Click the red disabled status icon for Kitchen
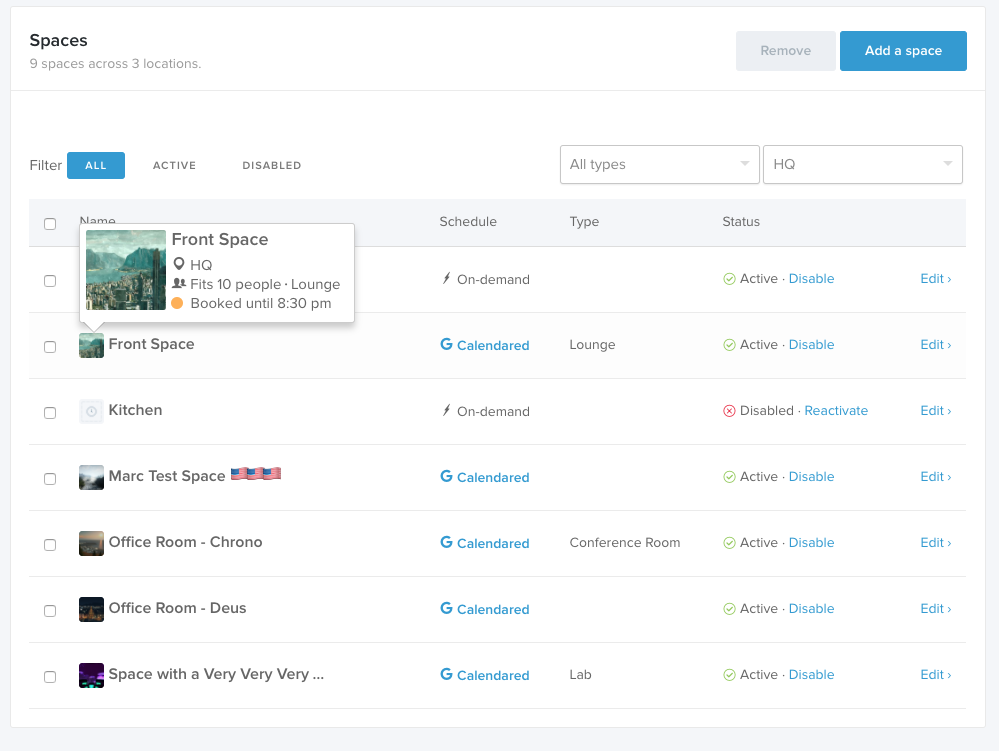 click(729, 411)
